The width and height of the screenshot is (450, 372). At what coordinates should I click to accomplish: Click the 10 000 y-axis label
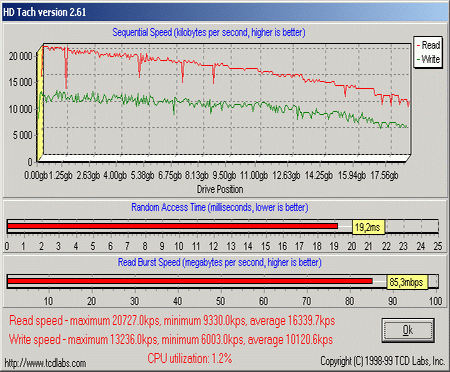coord(20,109)
